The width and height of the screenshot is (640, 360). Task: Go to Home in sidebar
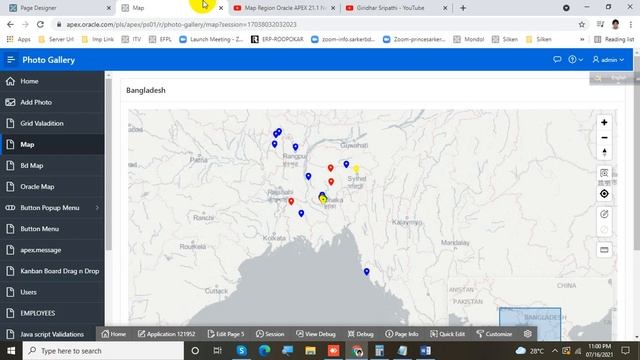52,81
